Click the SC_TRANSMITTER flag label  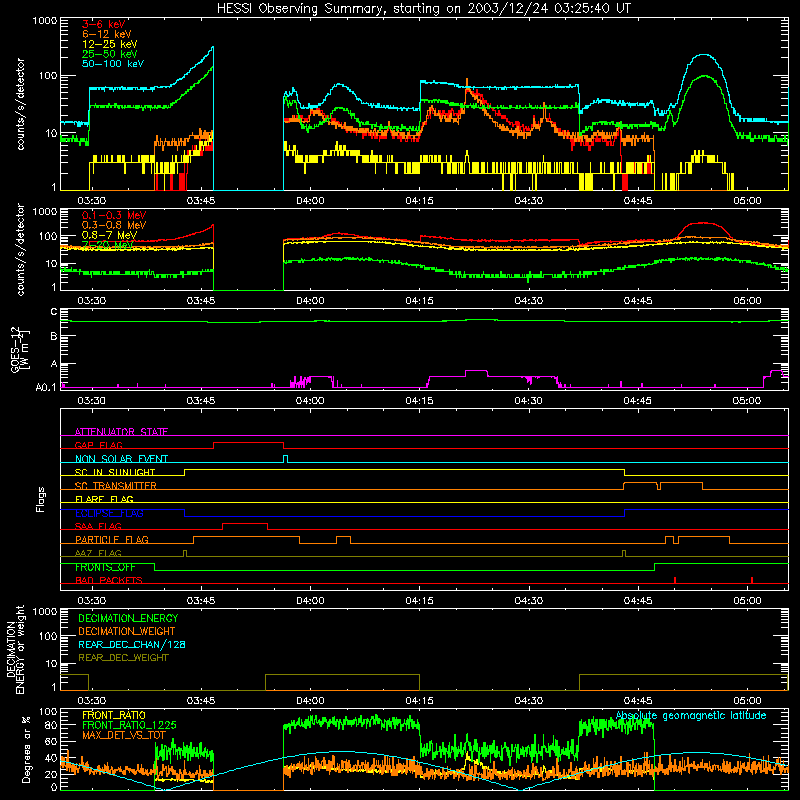pos(116,486)
